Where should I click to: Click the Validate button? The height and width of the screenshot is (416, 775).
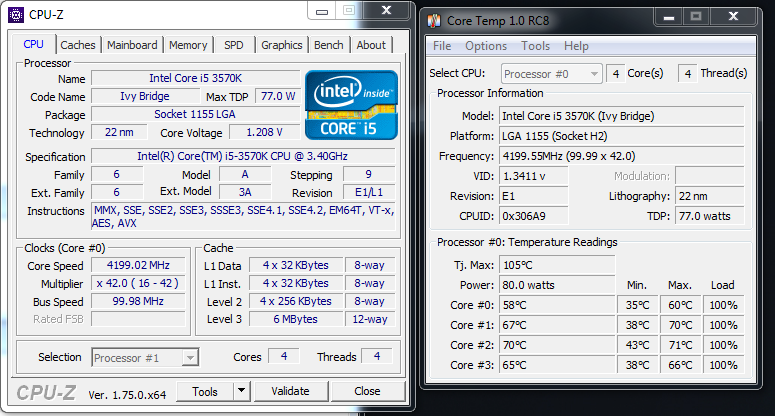291,391
